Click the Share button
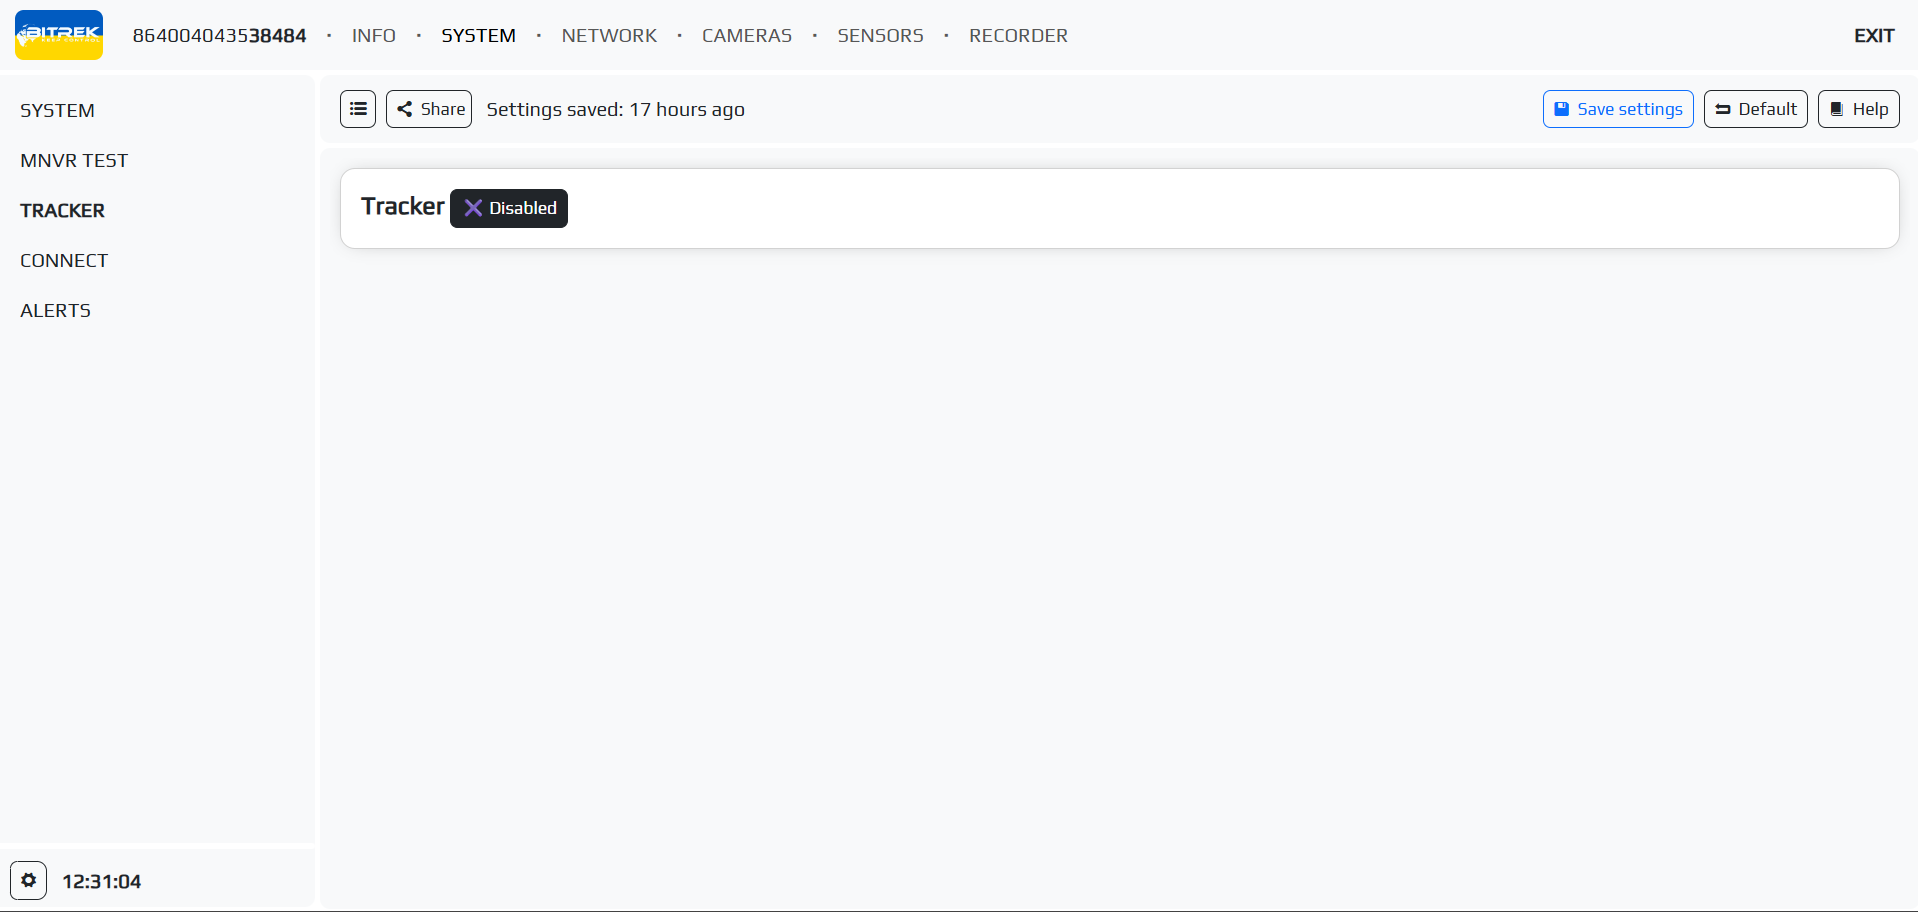This screenshot has width=1918, height=912. coord(429,109)
